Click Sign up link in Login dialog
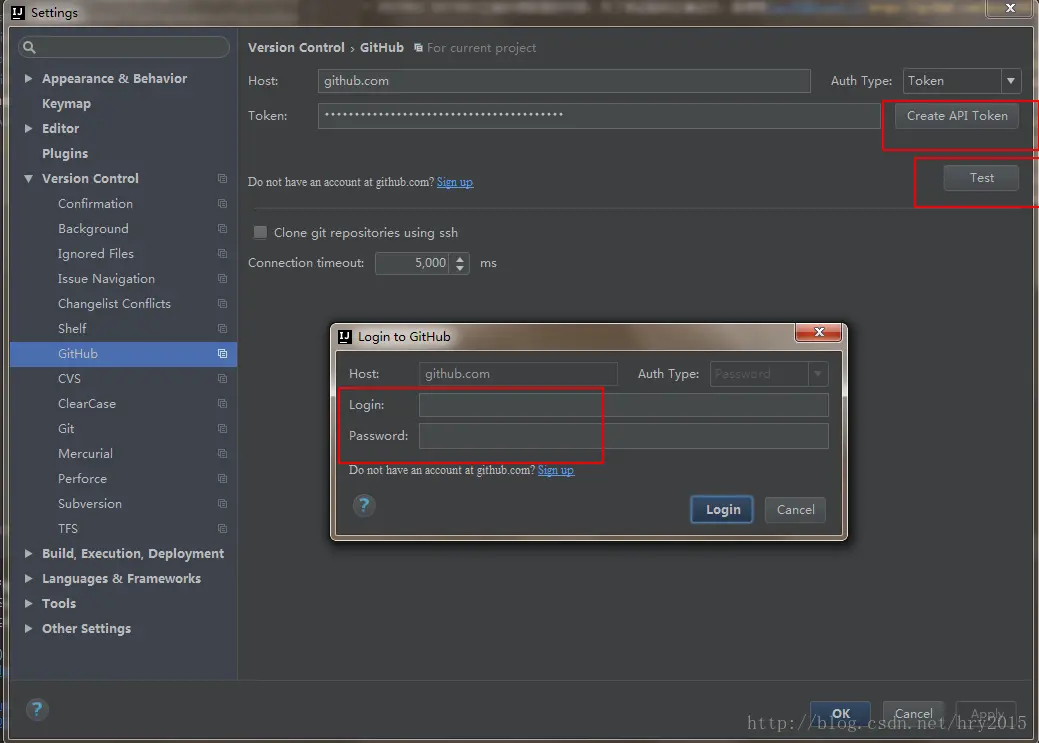Viewport: 1039px width, 743px height. [x=556, y=470]
